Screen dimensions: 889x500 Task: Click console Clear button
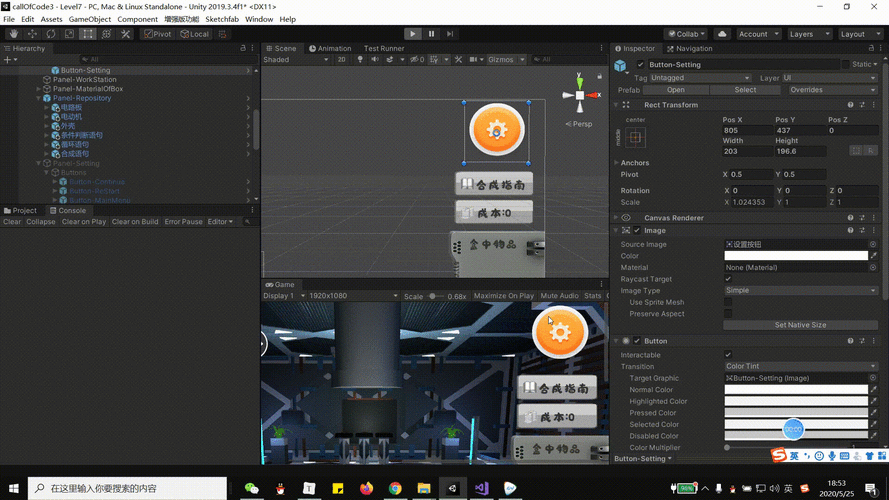coord(12,222)
